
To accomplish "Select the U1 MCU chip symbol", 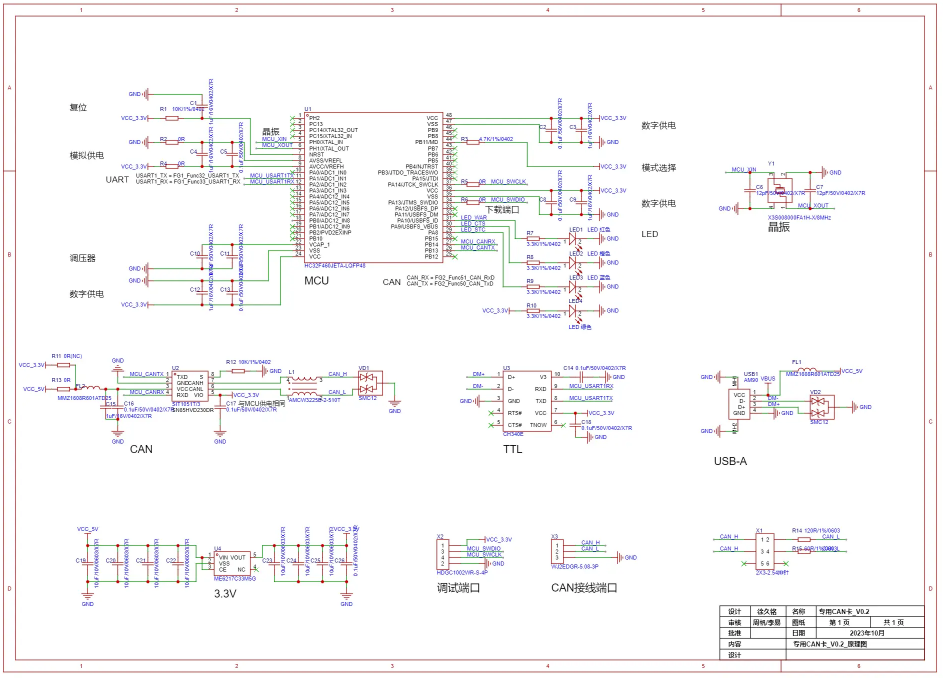I will pos(374,187).
